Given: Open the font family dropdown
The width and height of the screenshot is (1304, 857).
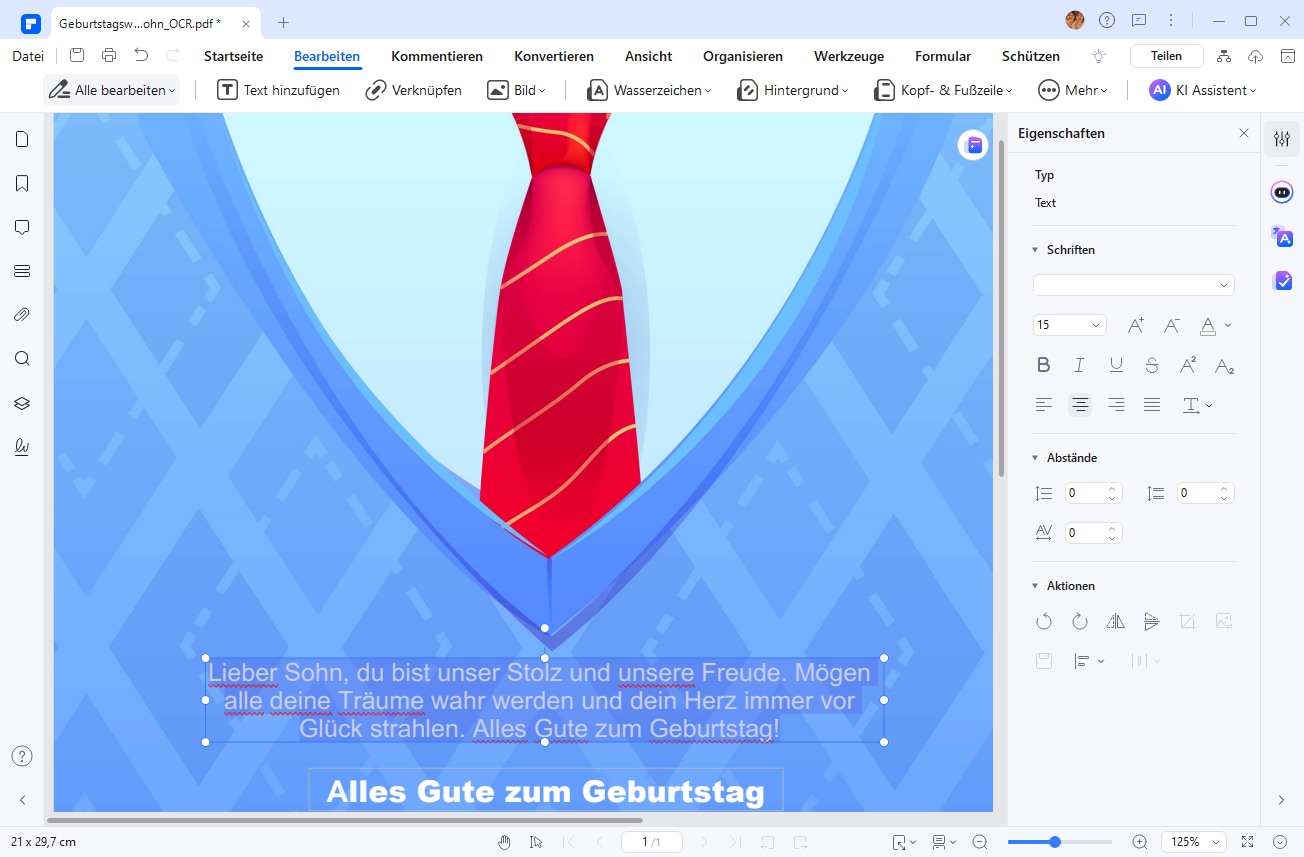Looking at the screenshot, I should coord(1134,285).
